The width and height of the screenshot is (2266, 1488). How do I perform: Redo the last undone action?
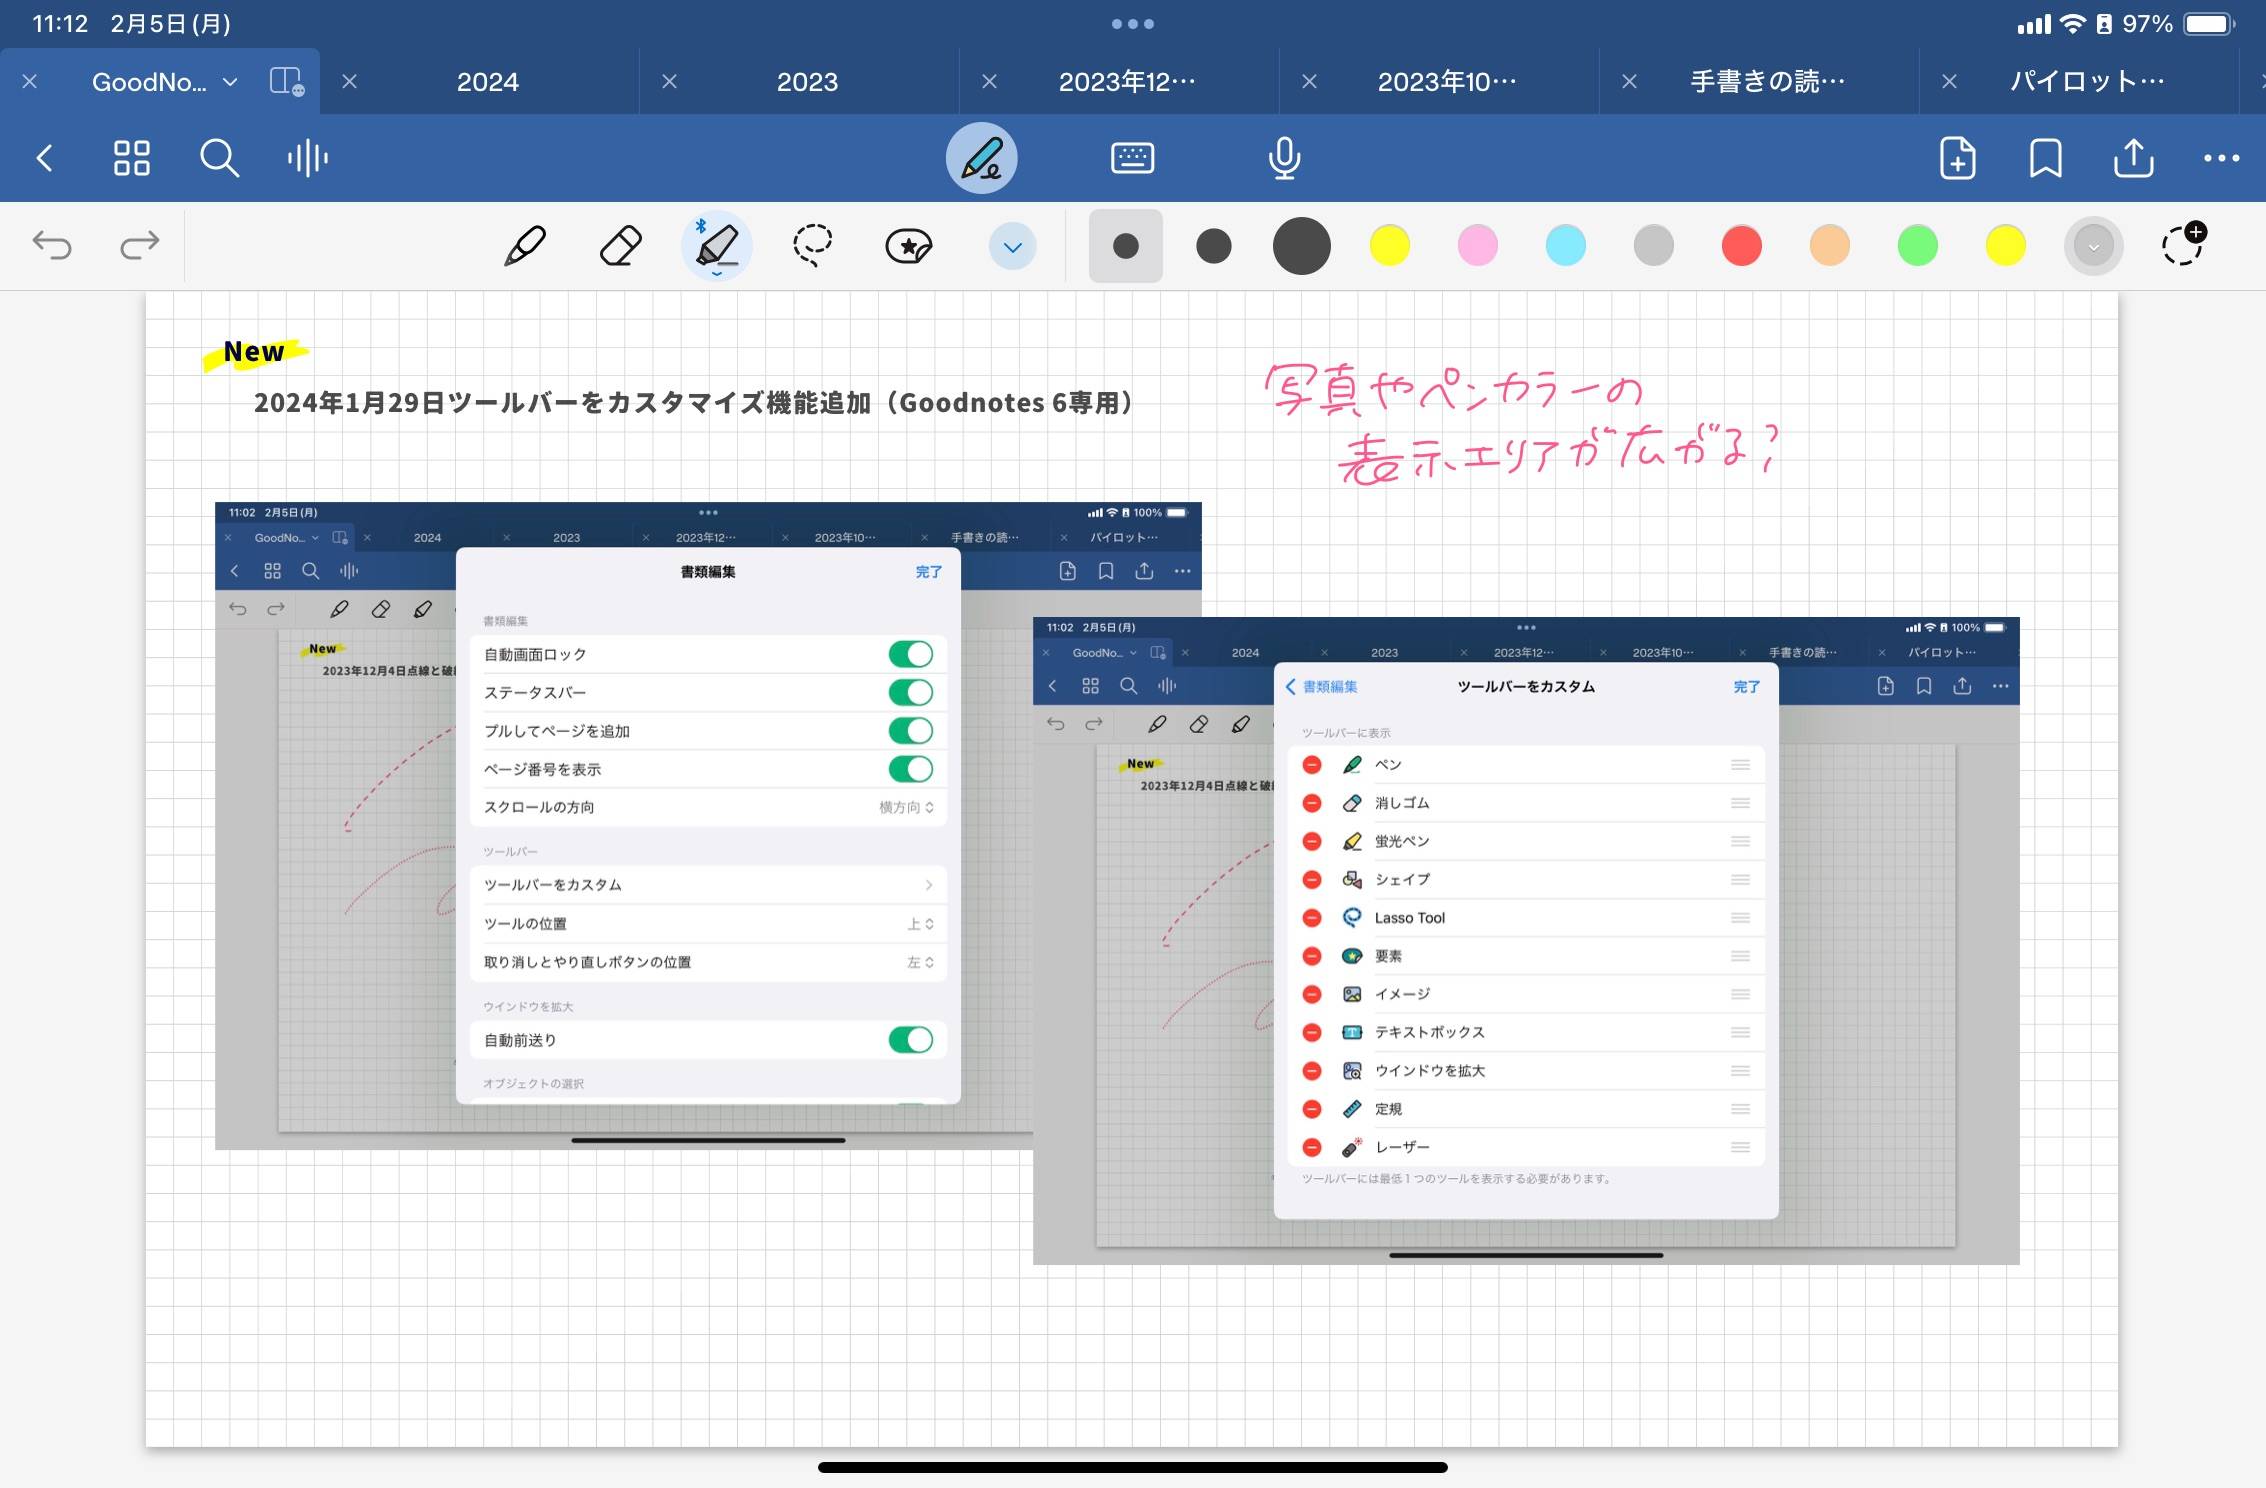click(140, 245)
